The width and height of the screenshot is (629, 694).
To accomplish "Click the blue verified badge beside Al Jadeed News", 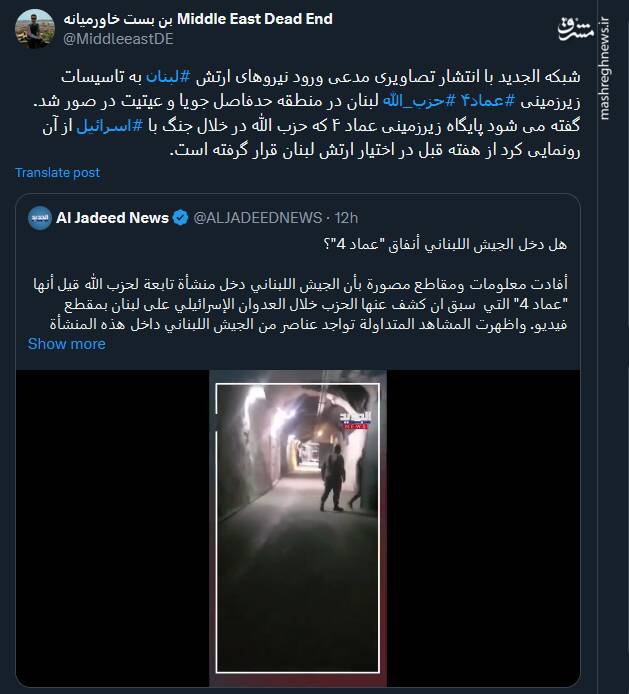I will (180, 218).
